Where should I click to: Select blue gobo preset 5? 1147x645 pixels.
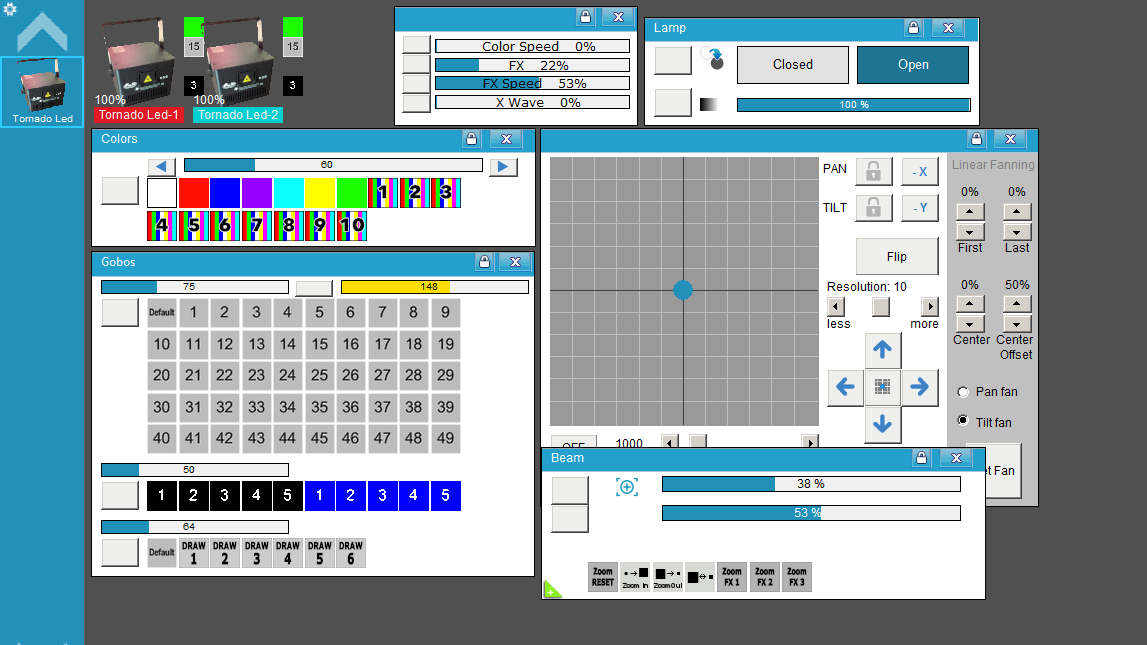445,496
